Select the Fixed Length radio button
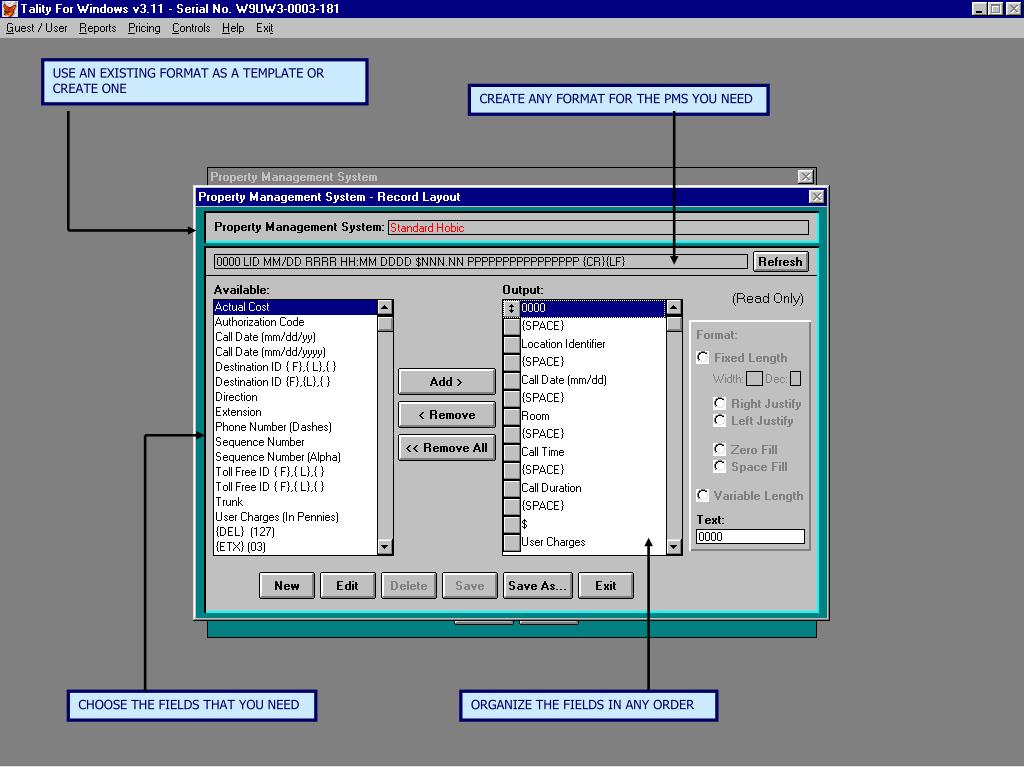The height and width of the screenshot is (768, 1024). [703, 358]
